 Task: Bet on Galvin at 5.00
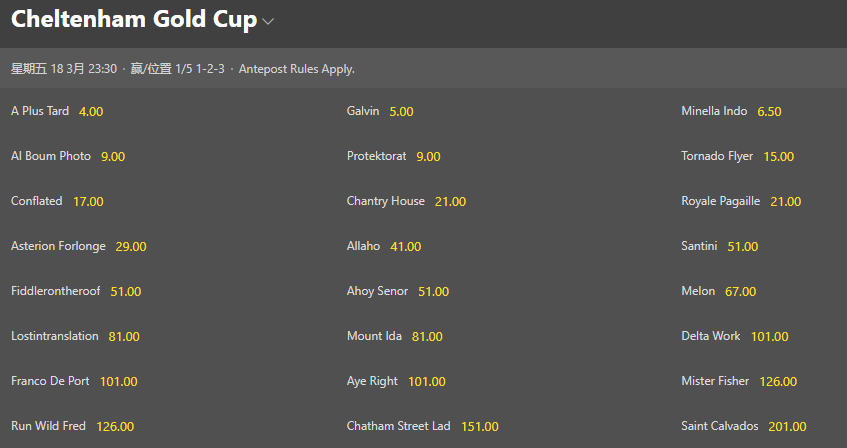(x=401, y=111)
